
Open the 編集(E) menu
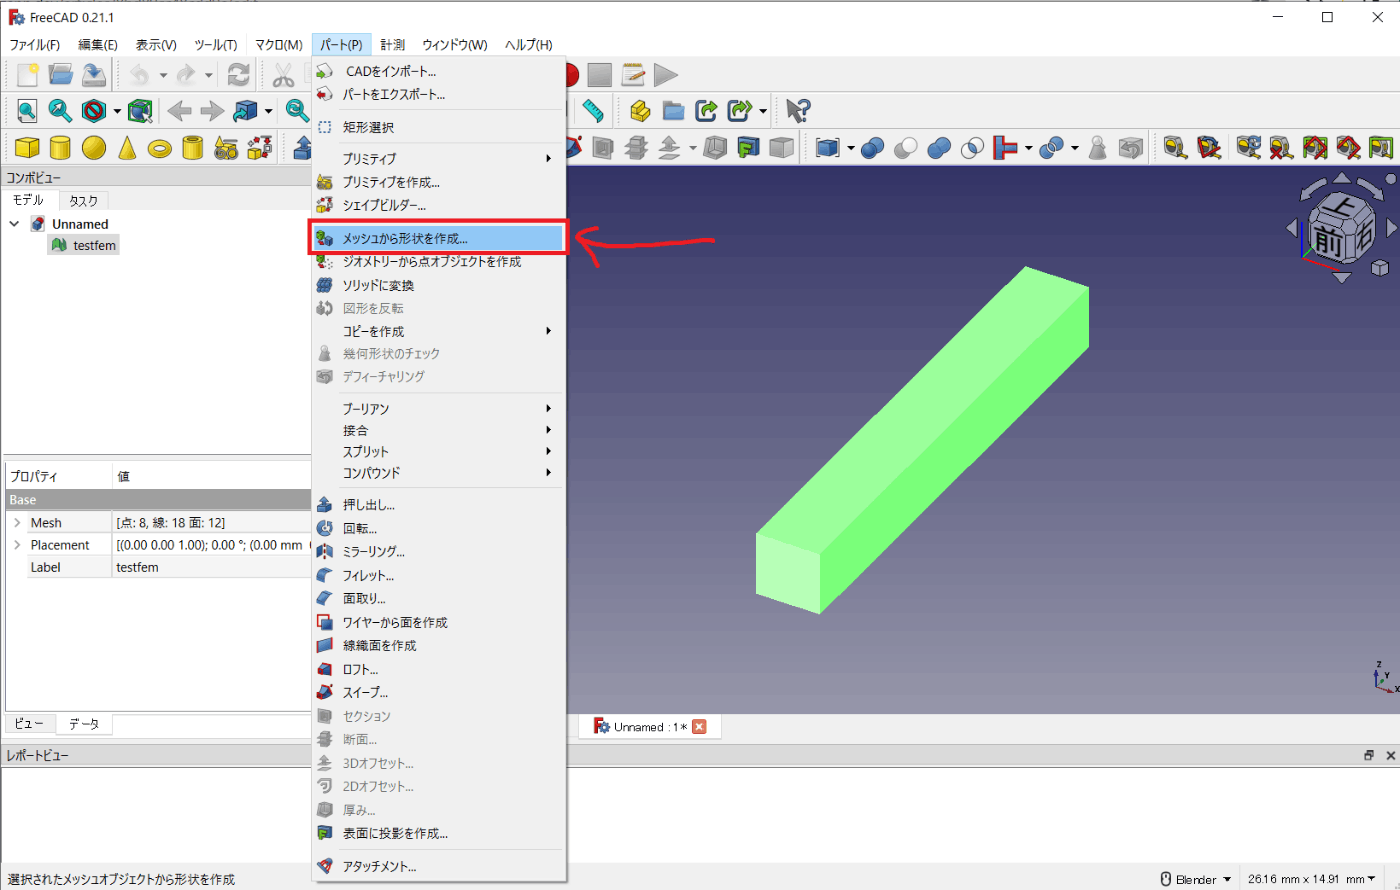click(x=98, y=45)
